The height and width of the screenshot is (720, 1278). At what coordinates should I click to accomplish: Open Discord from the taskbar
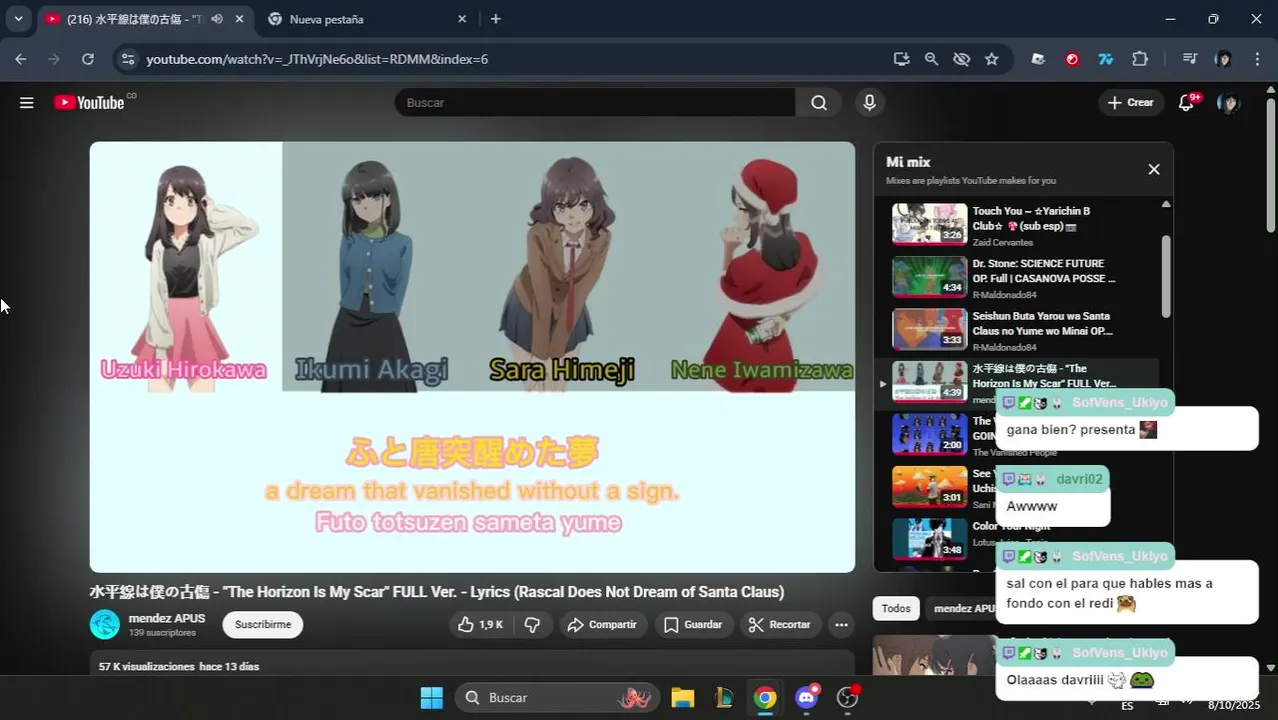(x=807, y=697)
